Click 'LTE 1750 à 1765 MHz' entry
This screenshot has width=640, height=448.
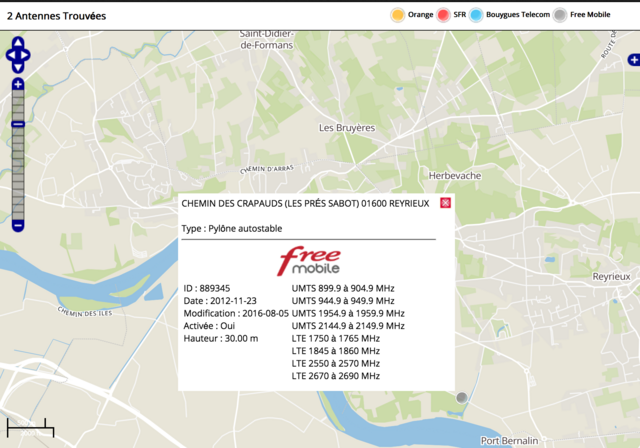coord(336,339)
